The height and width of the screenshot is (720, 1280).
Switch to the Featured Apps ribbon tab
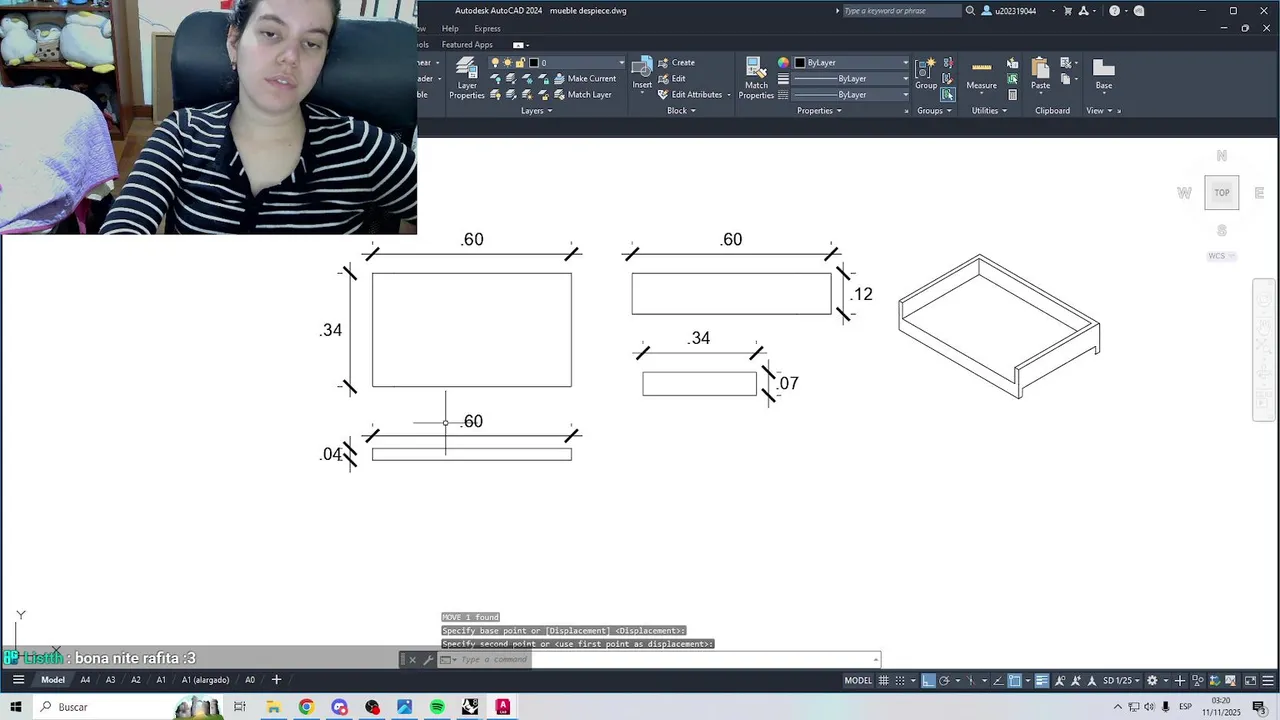467,45
